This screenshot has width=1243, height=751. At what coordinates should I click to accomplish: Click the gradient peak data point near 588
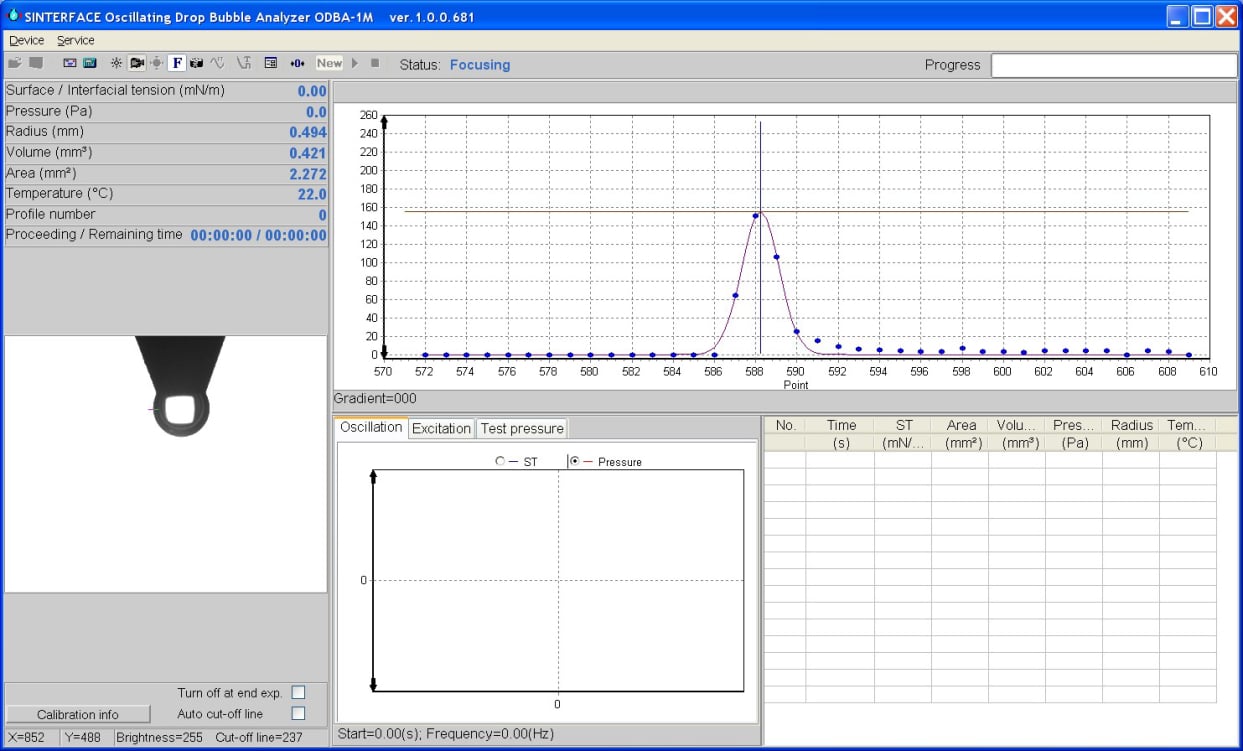coord(755,215)
